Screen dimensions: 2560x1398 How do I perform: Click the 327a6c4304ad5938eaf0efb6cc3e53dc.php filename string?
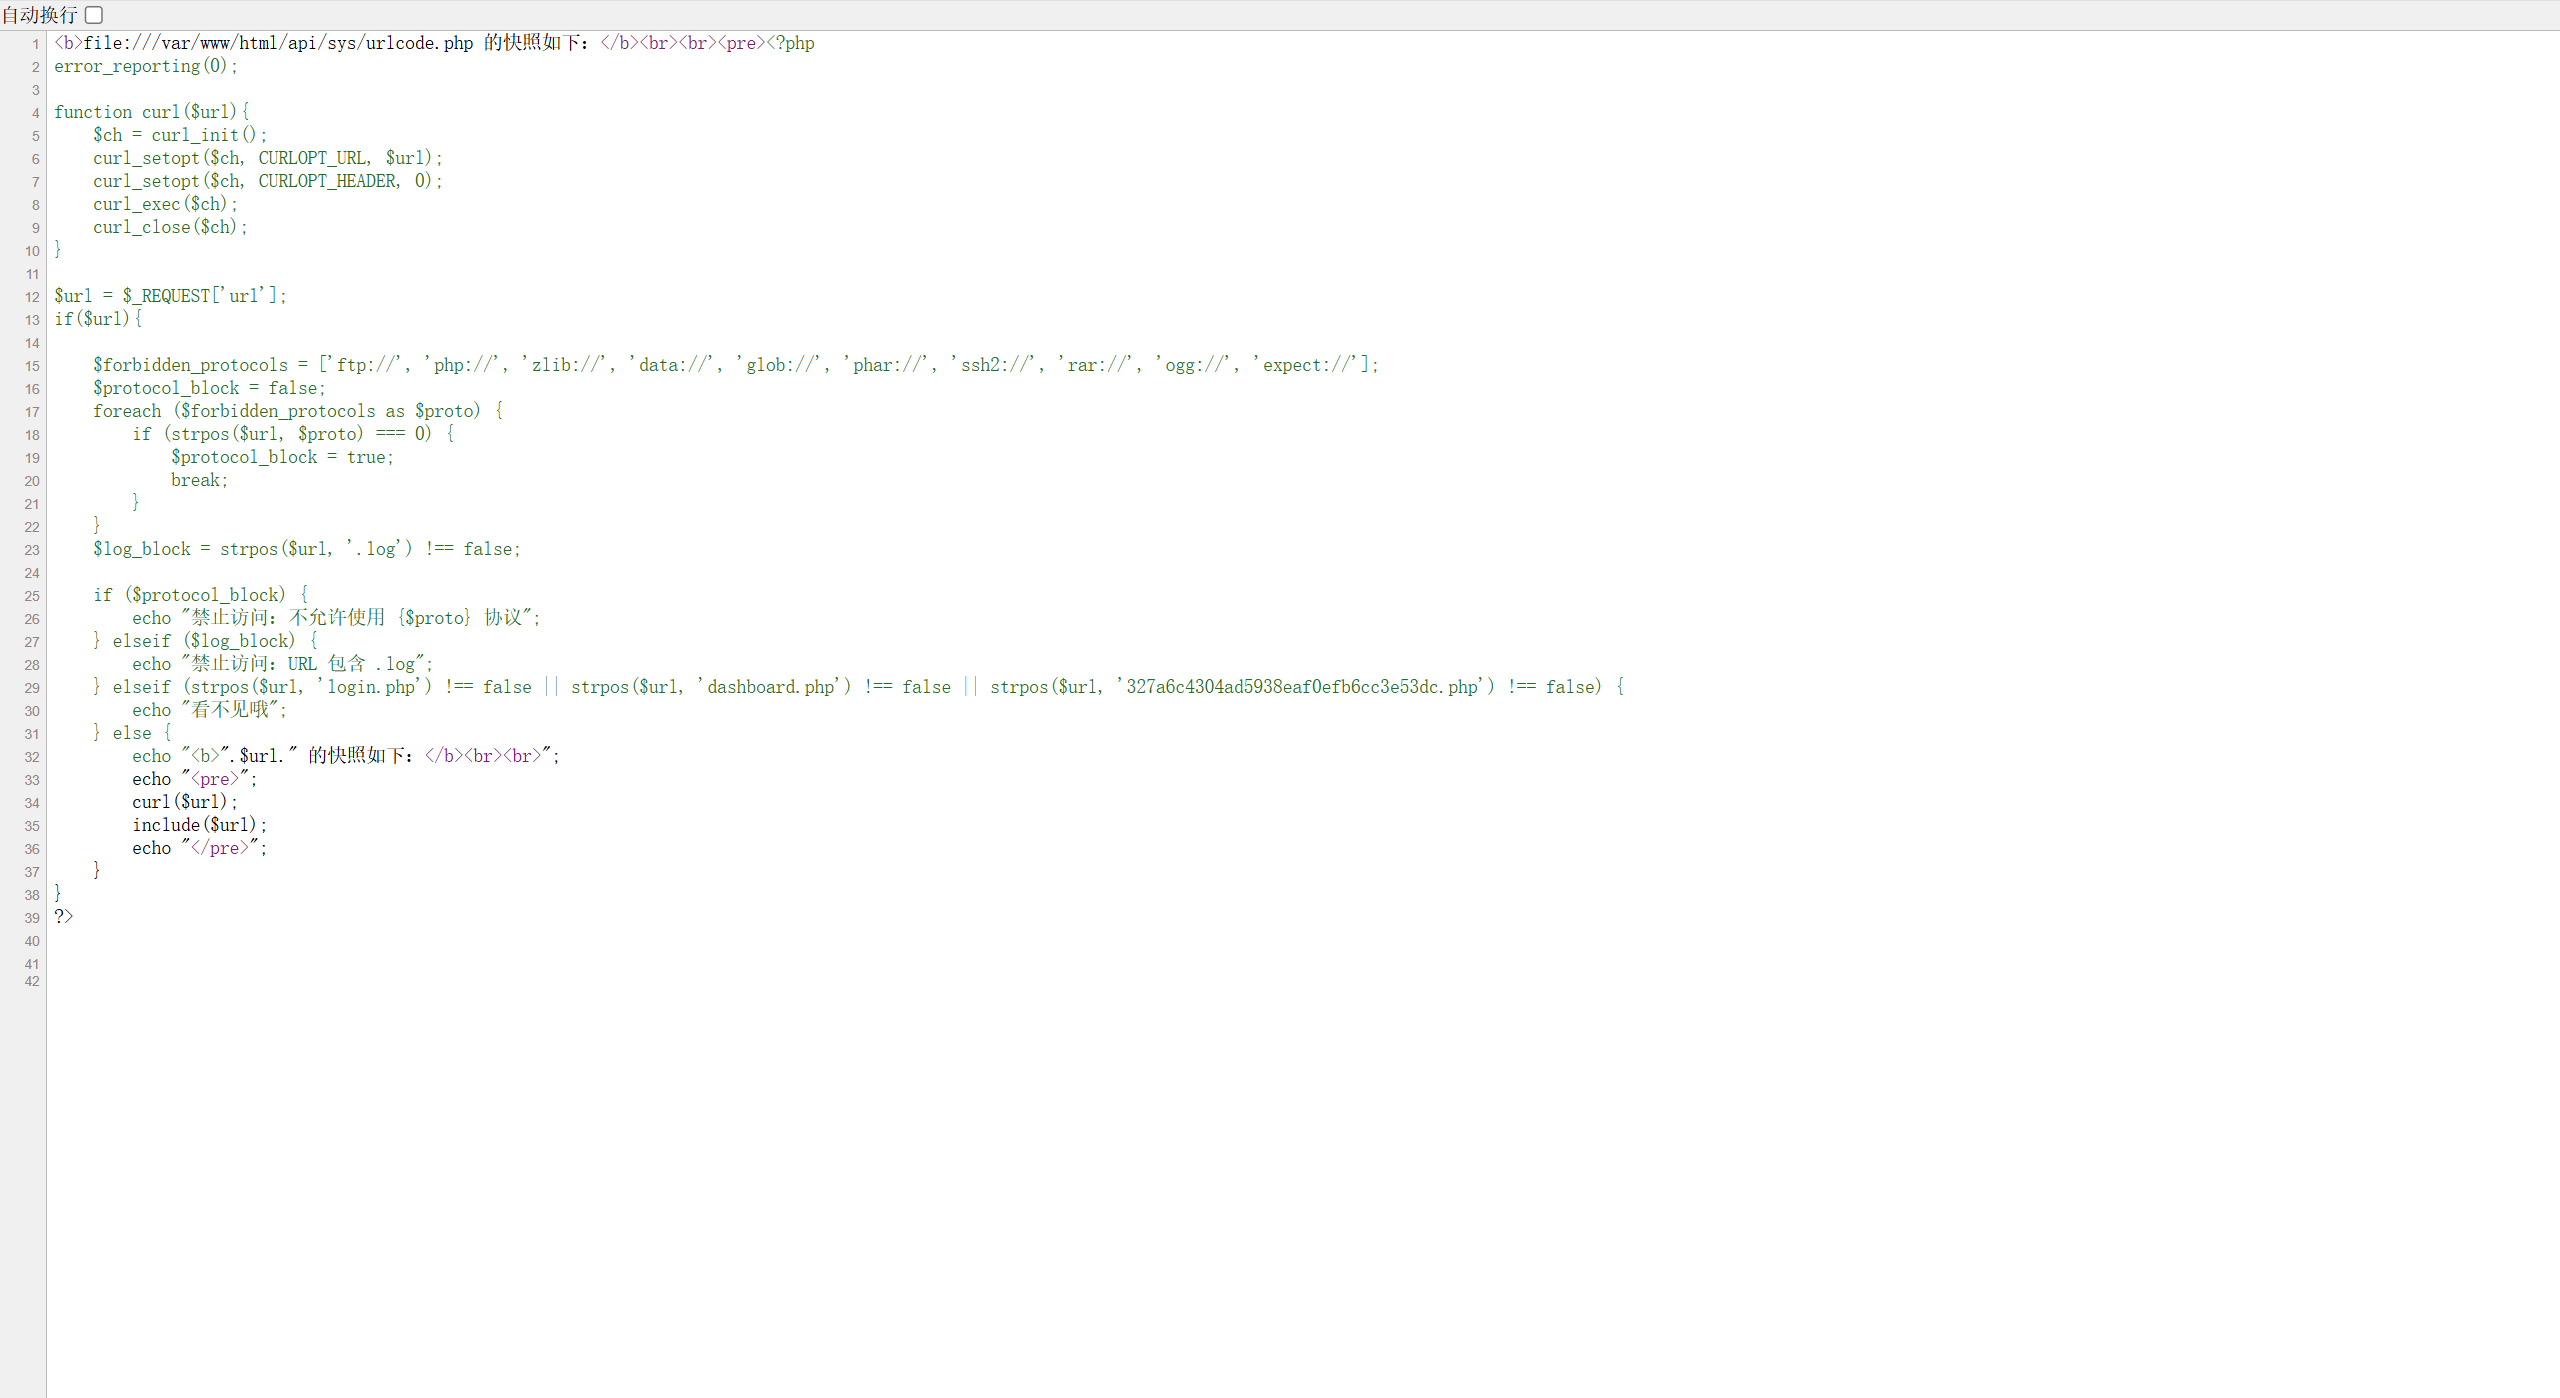(1305, 687)
